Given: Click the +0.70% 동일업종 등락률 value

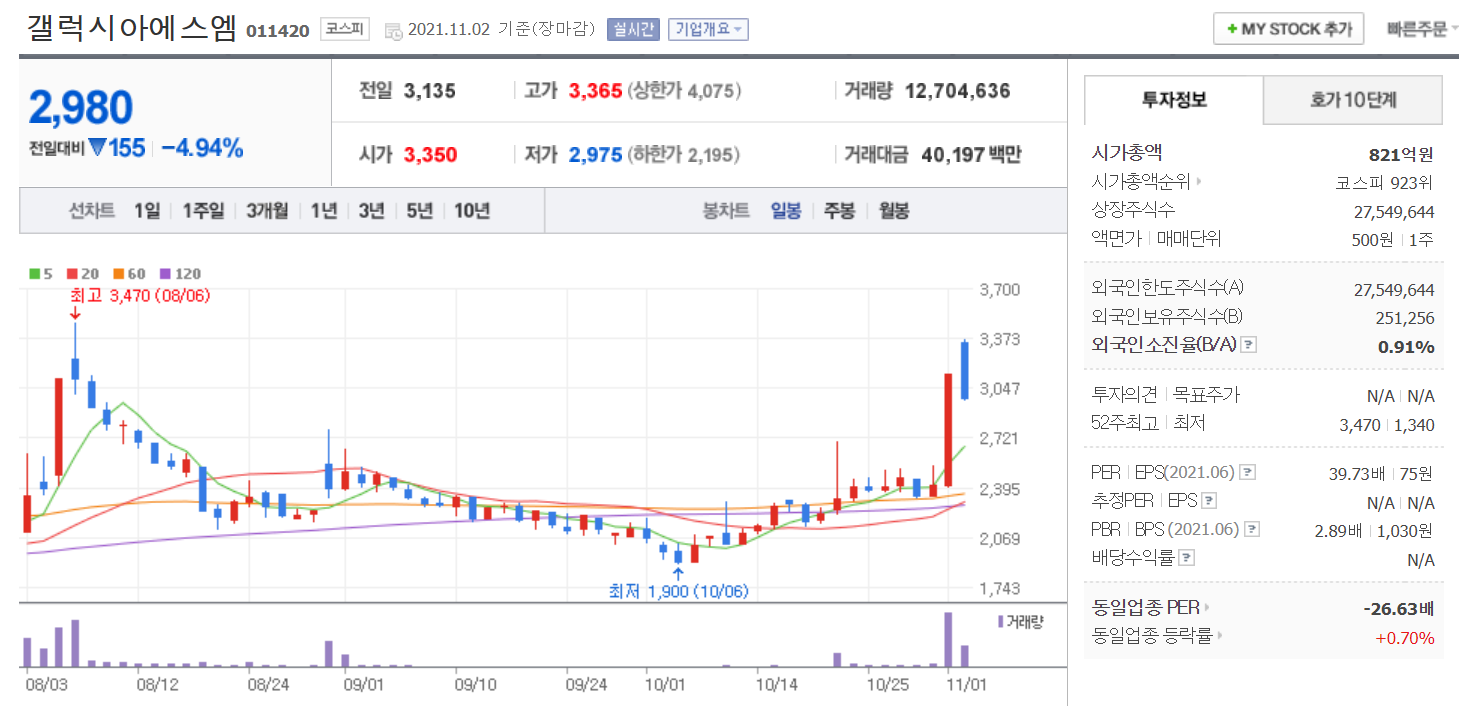Looking at the screenshot, I should [1405, 638].
